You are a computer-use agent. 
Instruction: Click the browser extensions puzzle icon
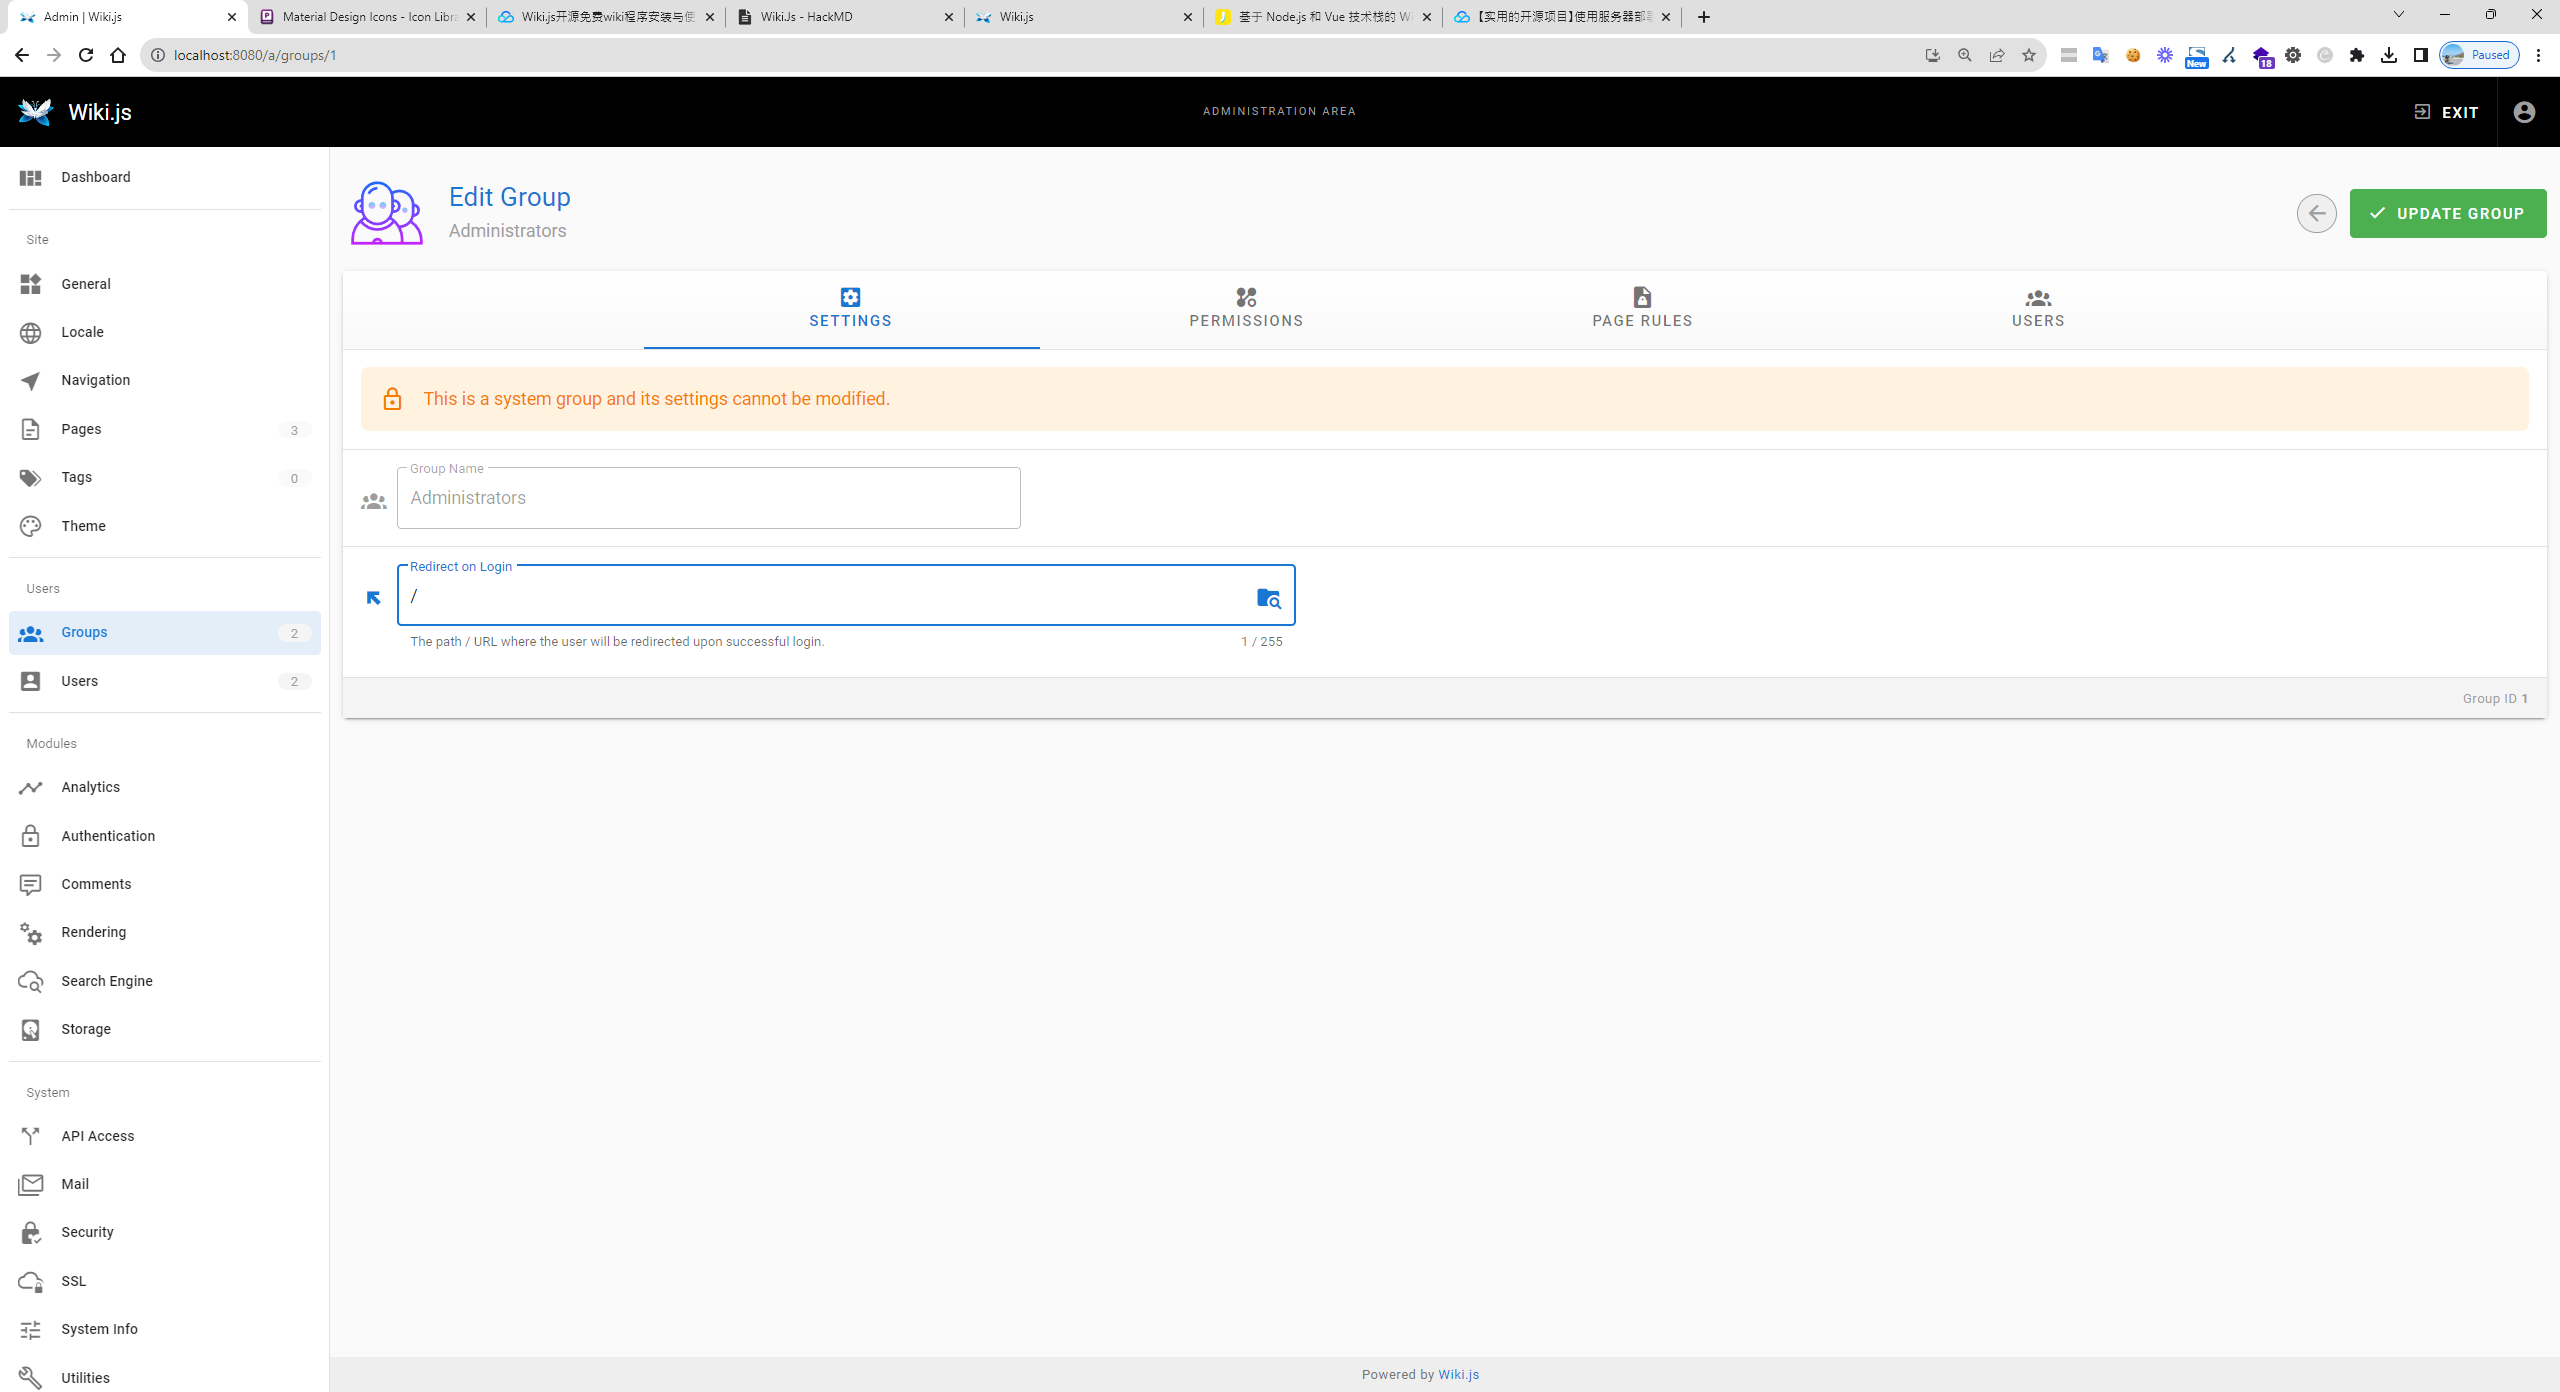(2357, 55)
